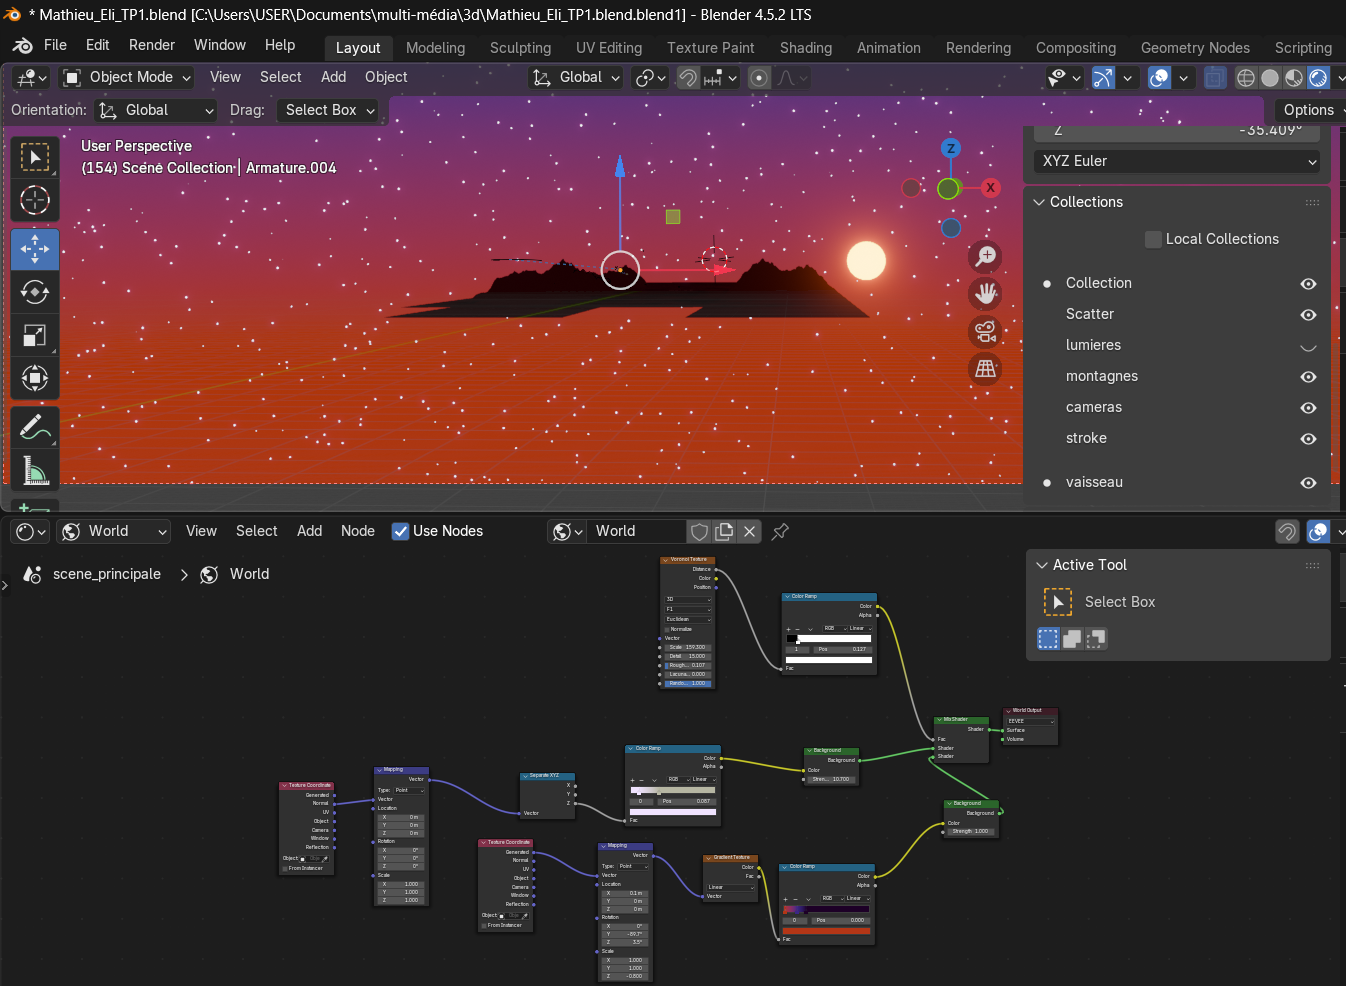Activate the Annotate pencil tool
1346x986 pixels.
coord(35,427)
